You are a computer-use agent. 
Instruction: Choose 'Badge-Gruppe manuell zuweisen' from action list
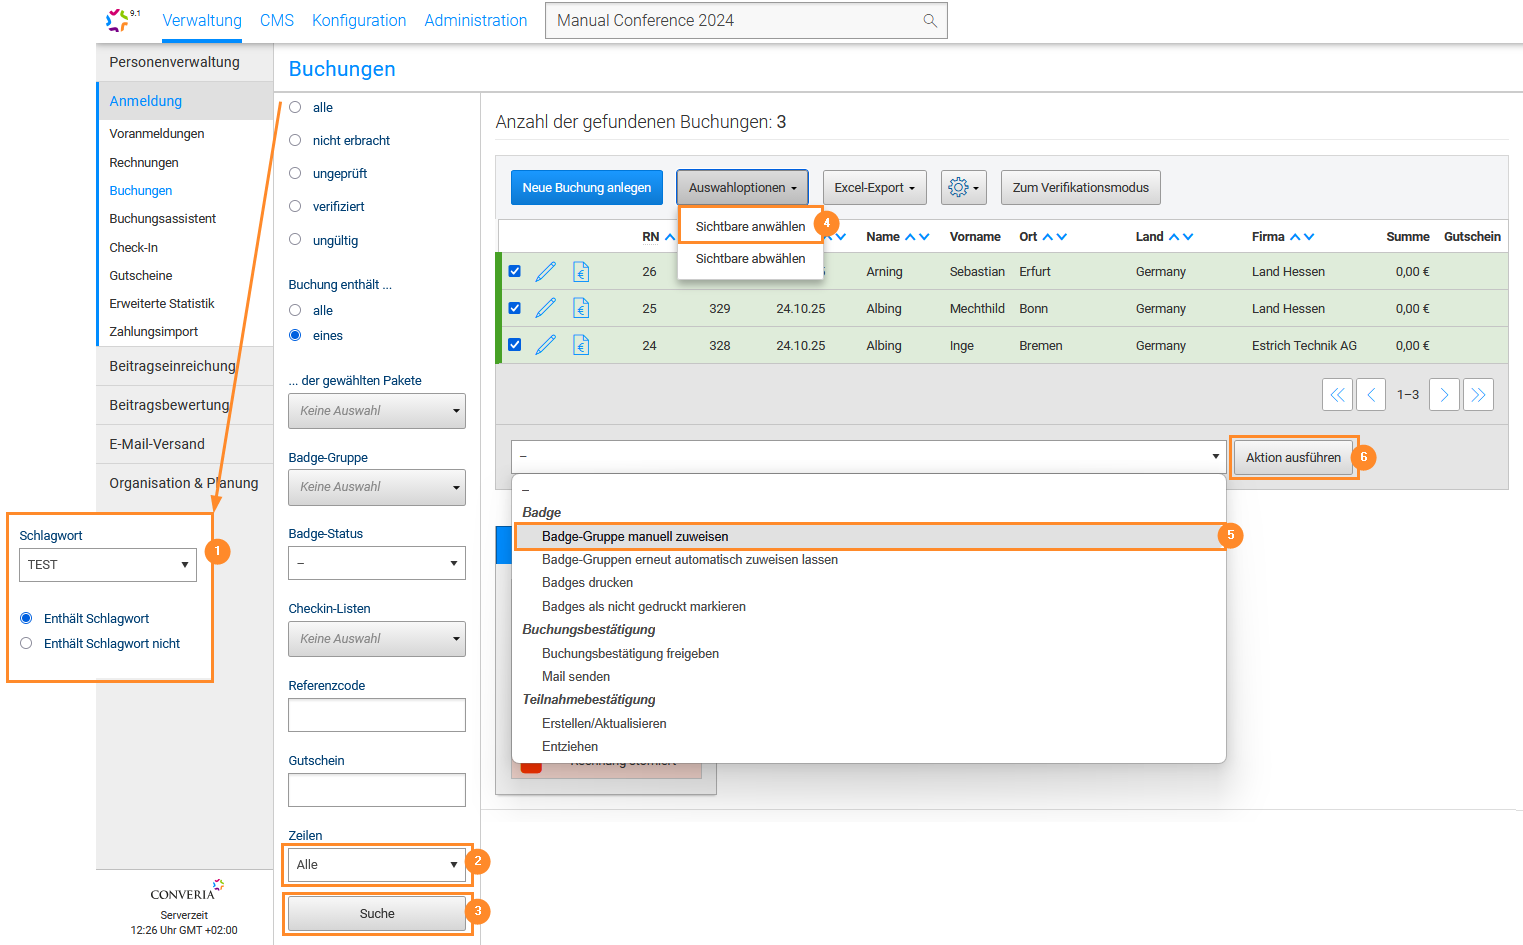635,537
